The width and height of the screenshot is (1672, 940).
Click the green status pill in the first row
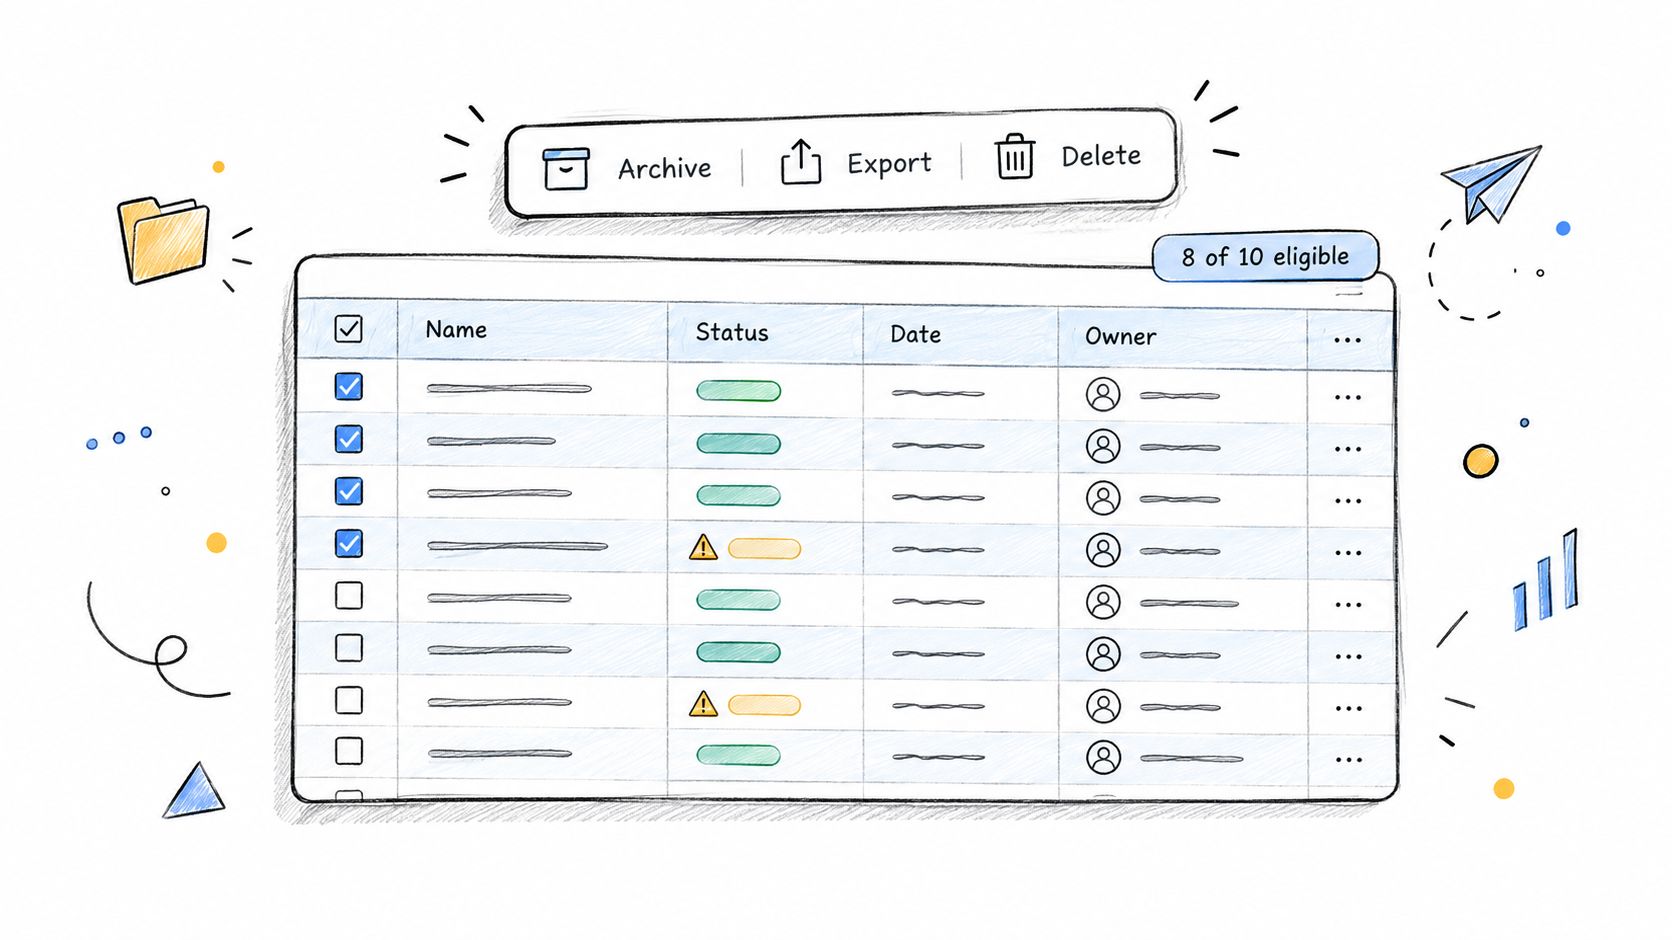(738, 390)
